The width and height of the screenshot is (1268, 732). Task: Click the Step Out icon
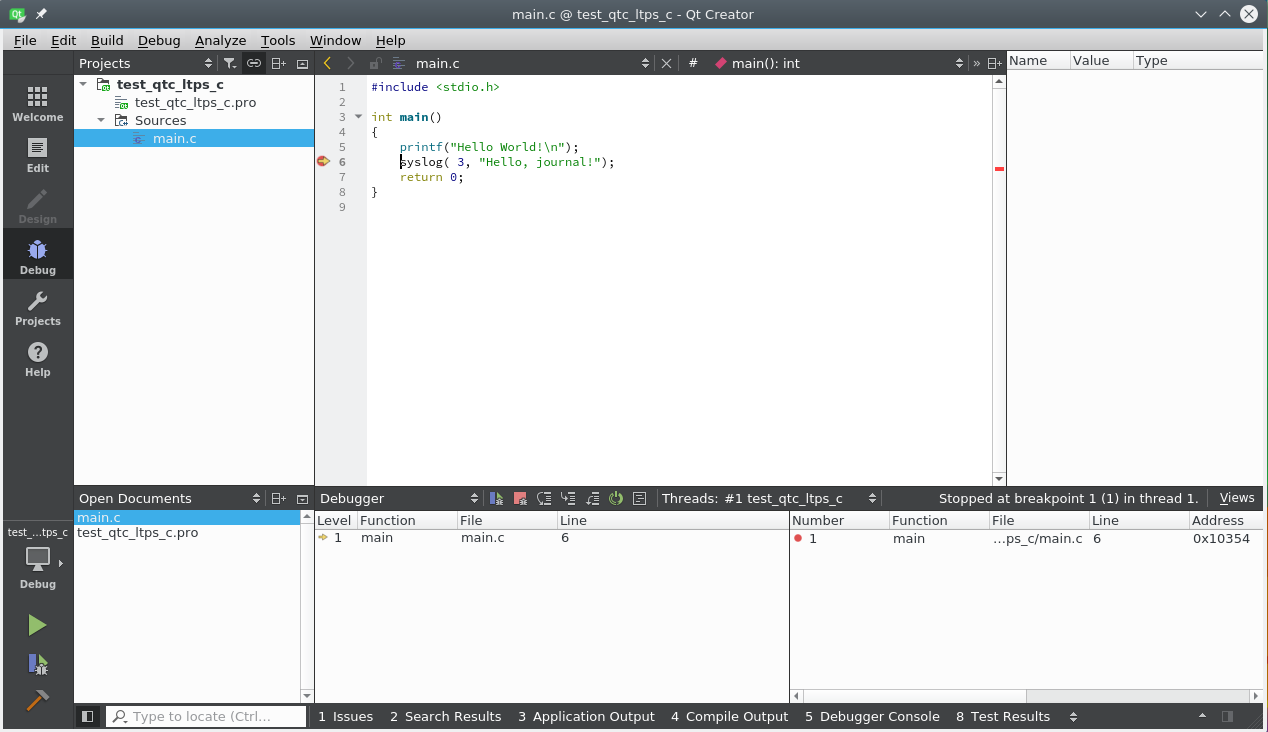(x=592, y=498)
